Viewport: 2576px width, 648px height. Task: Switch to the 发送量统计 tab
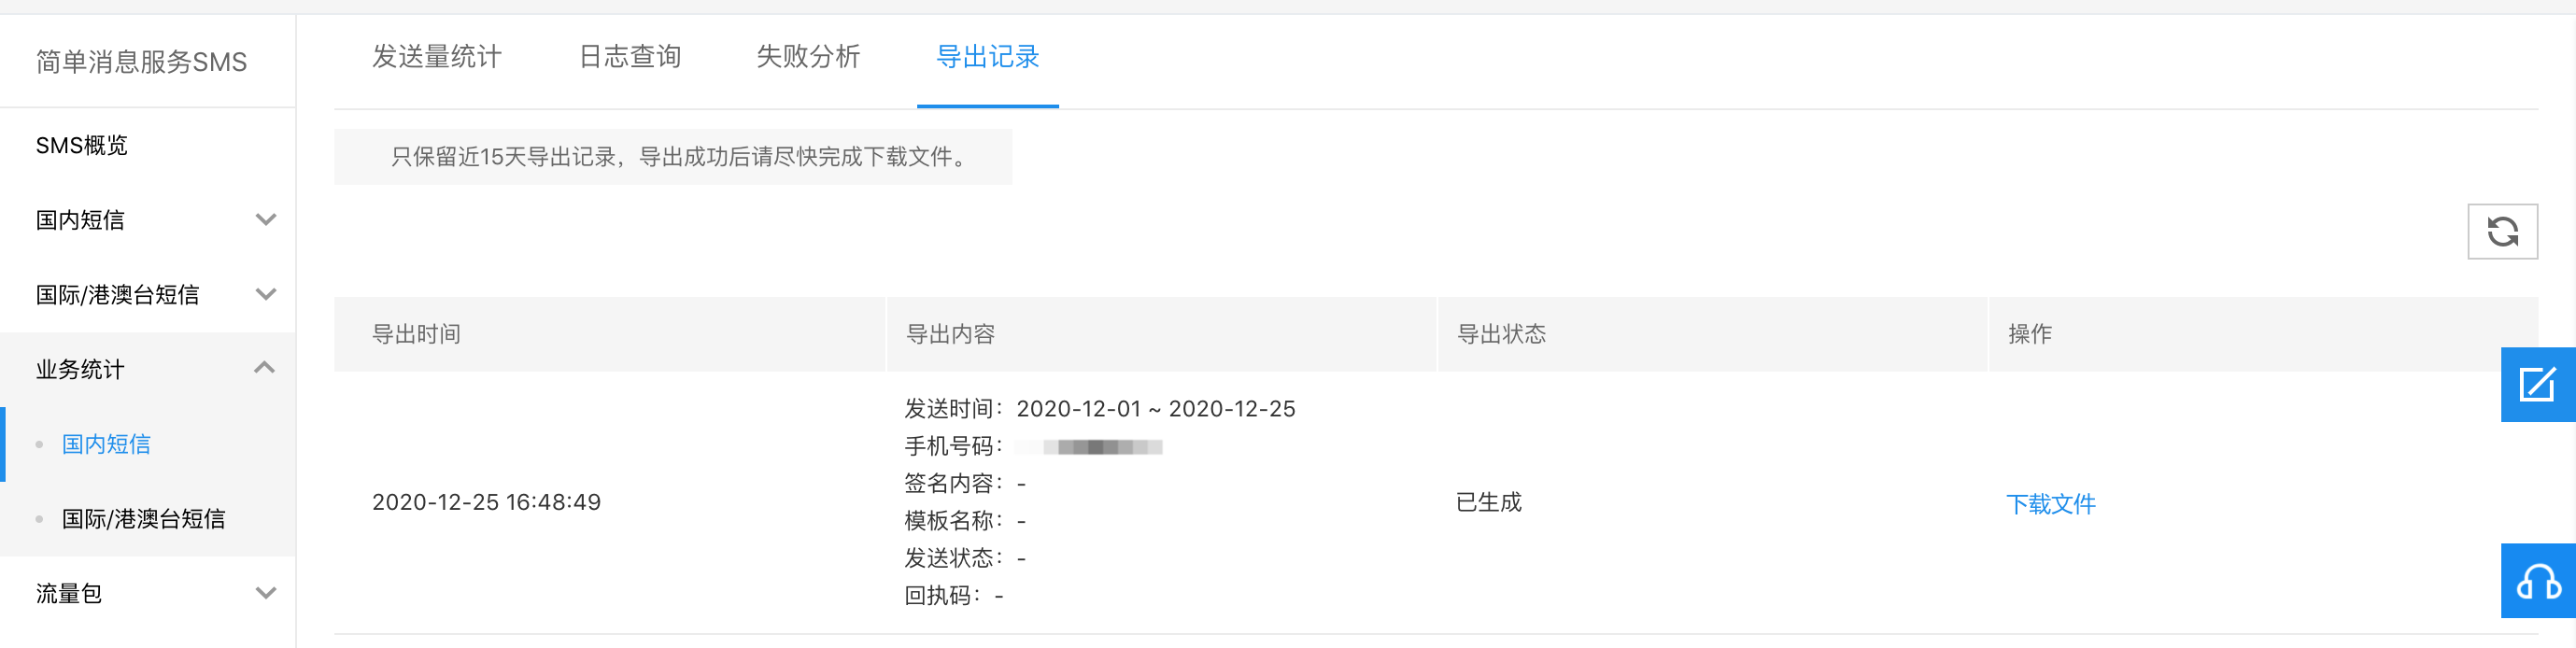(x=437, y=57)
